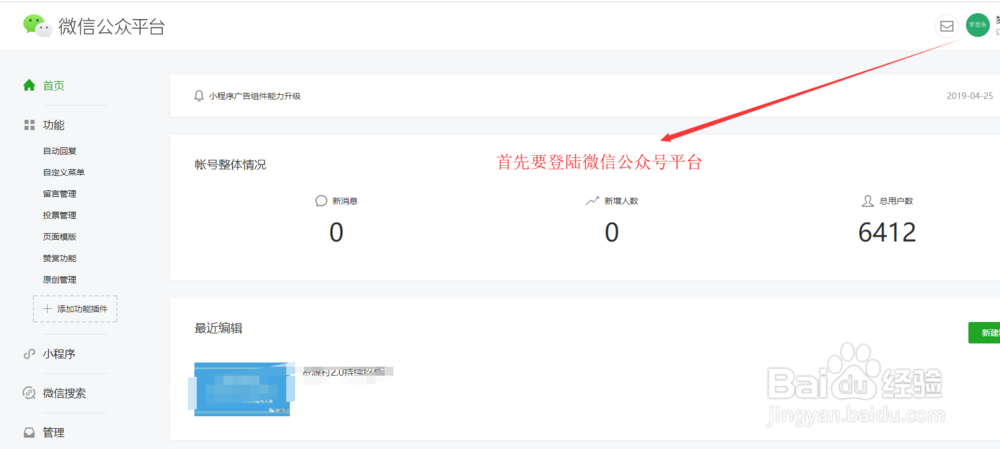Click the chat bubble icon by 新消息
This screenshot has width=1000, height=449.
[x=321, y=201]
